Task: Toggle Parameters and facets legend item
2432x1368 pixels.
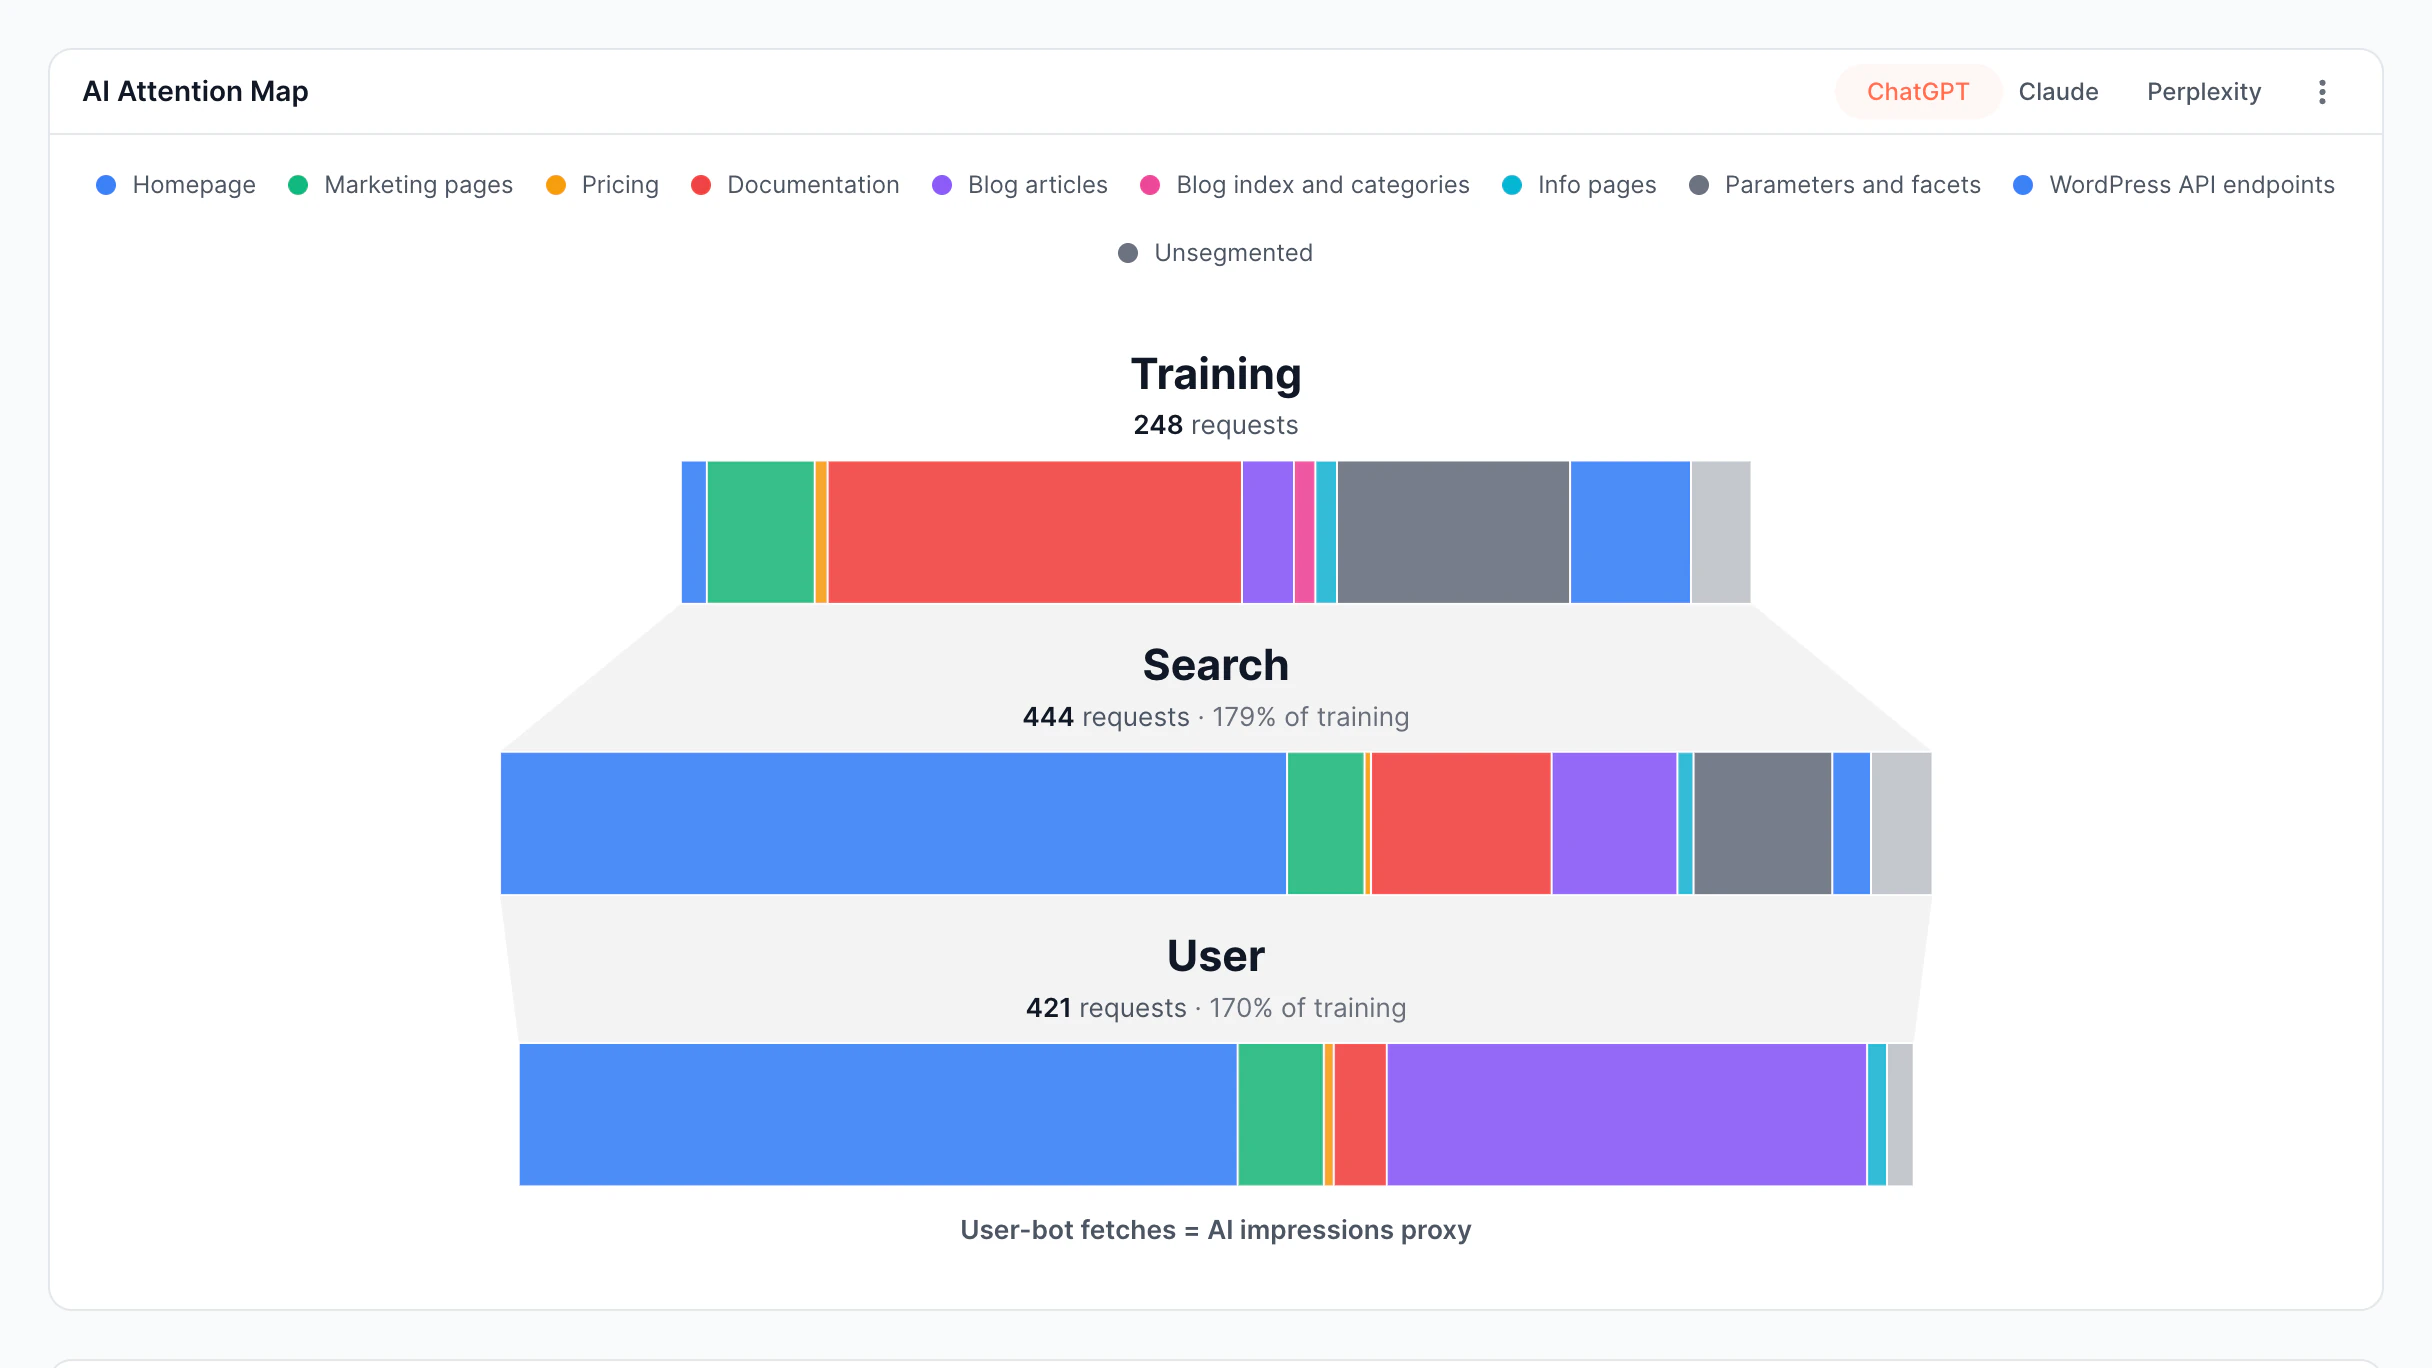Action: [x=1834, y=185]
